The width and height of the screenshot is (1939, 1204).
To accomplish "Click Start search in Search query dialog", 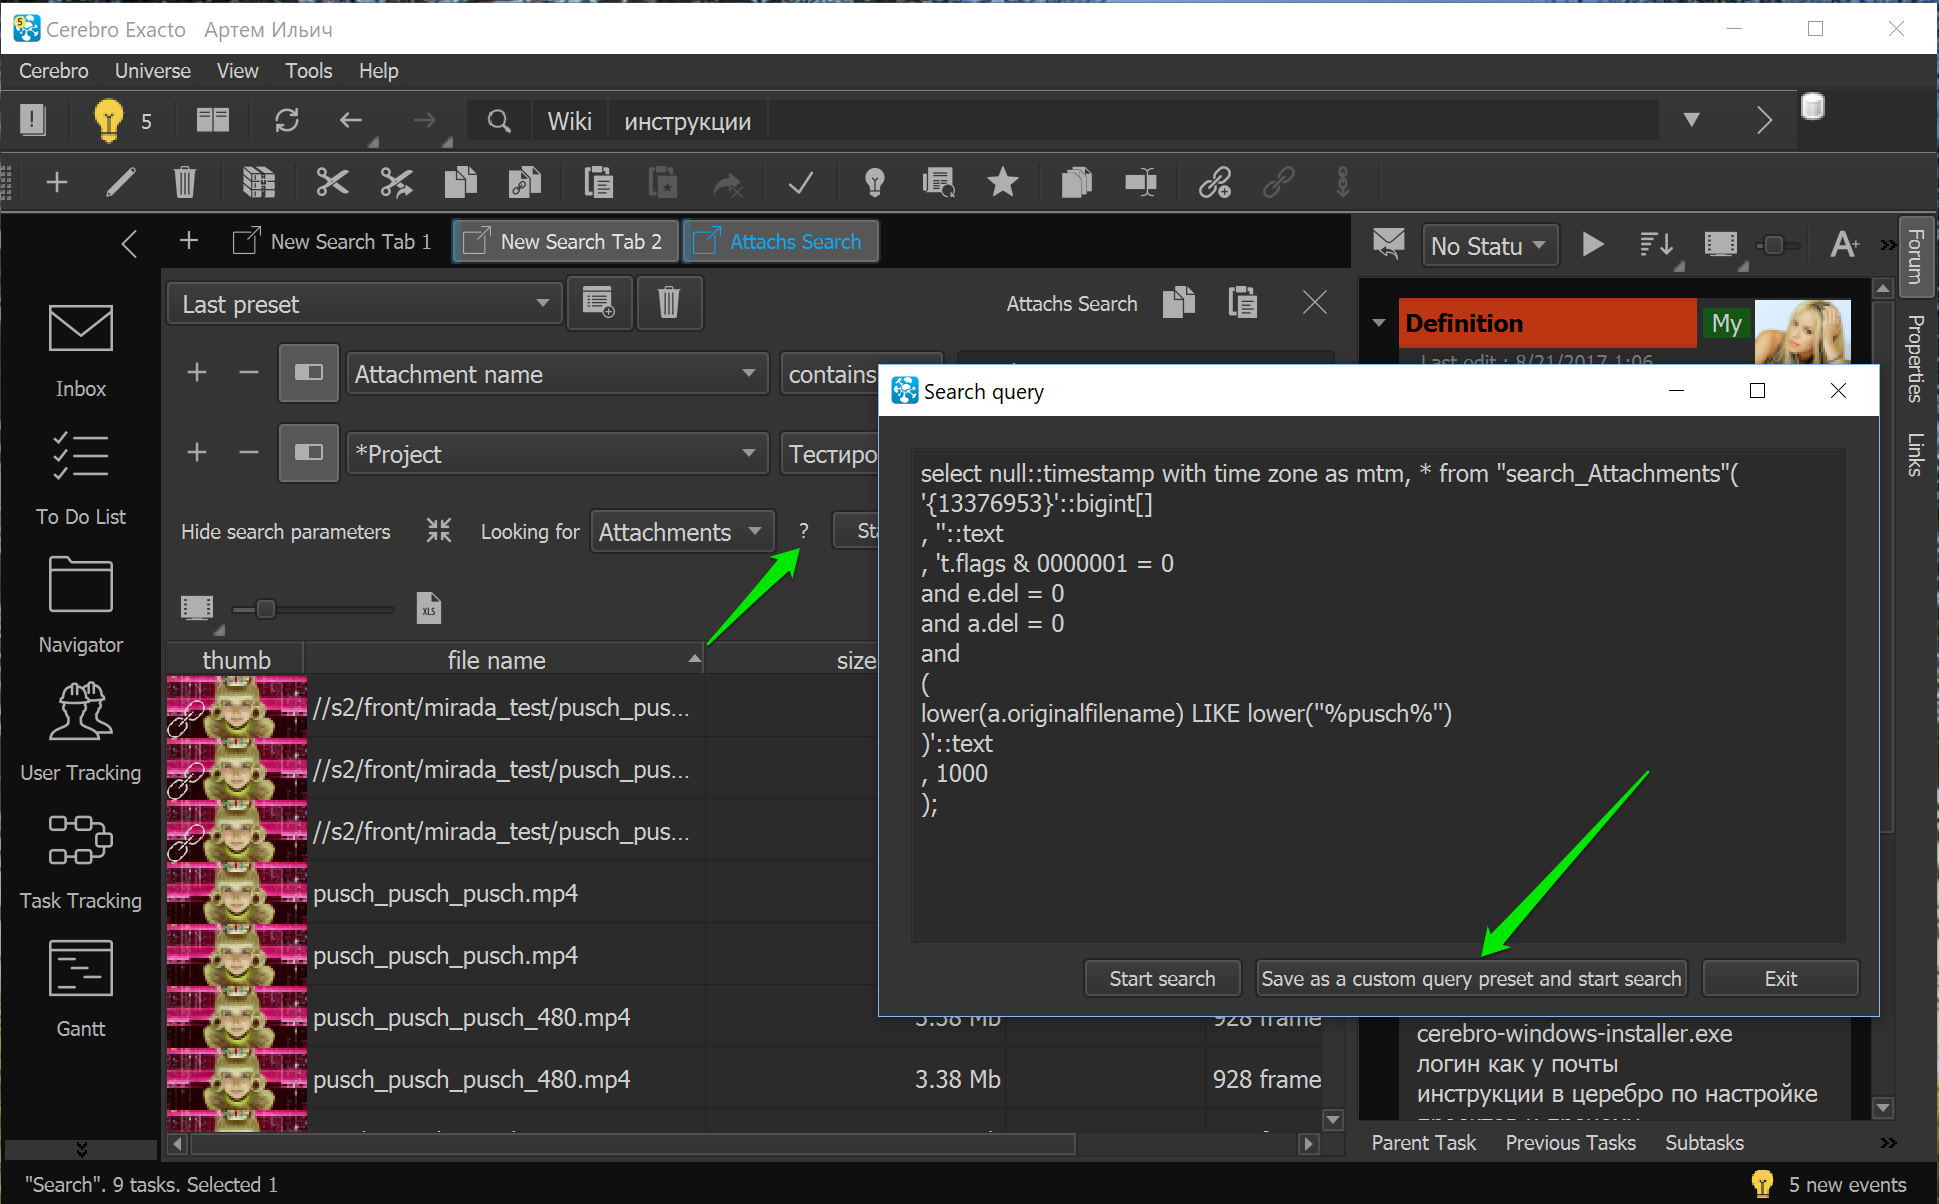I will point(1162,978).
